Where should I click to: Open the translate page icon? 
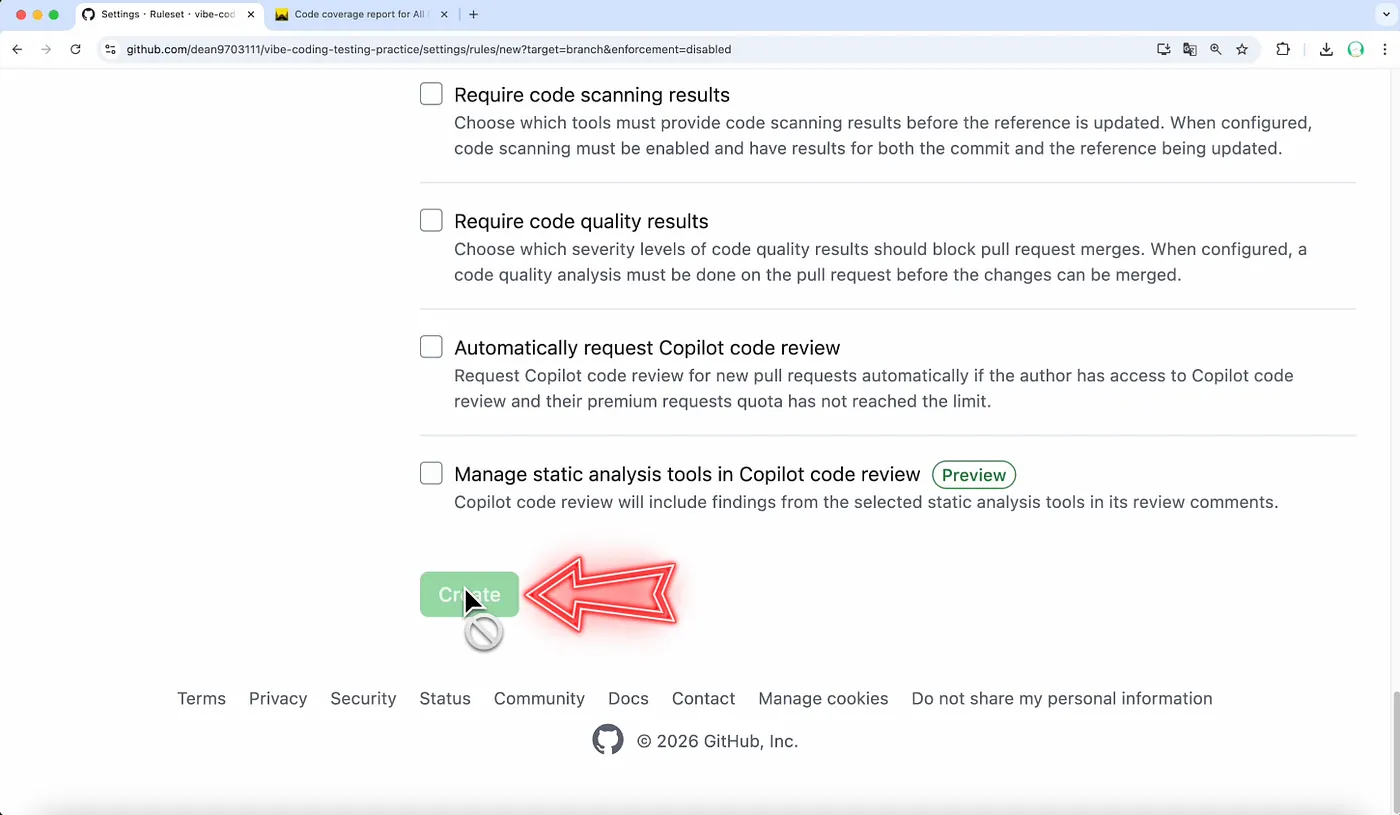(1190, 49)
